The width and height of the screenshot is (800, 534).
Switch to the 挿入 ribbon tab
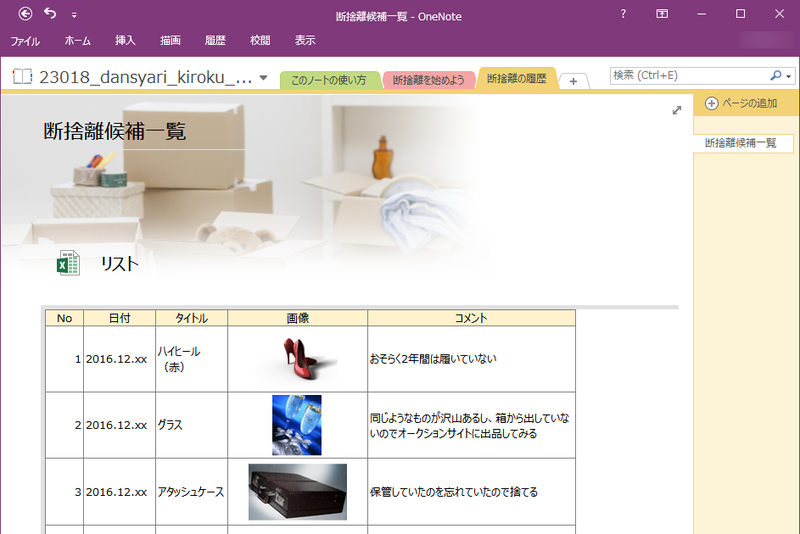125,40
